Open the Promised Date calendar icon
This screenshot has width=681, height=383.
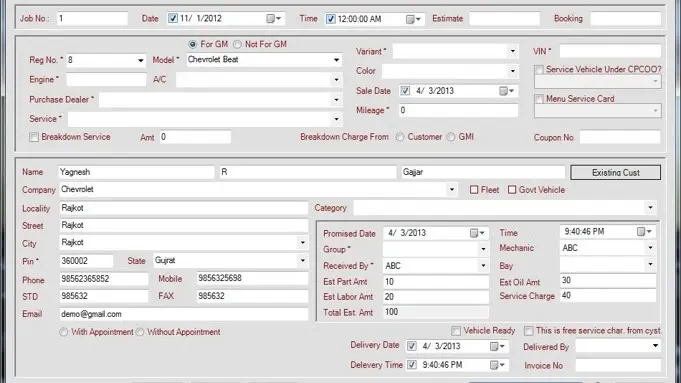[477, 233]
